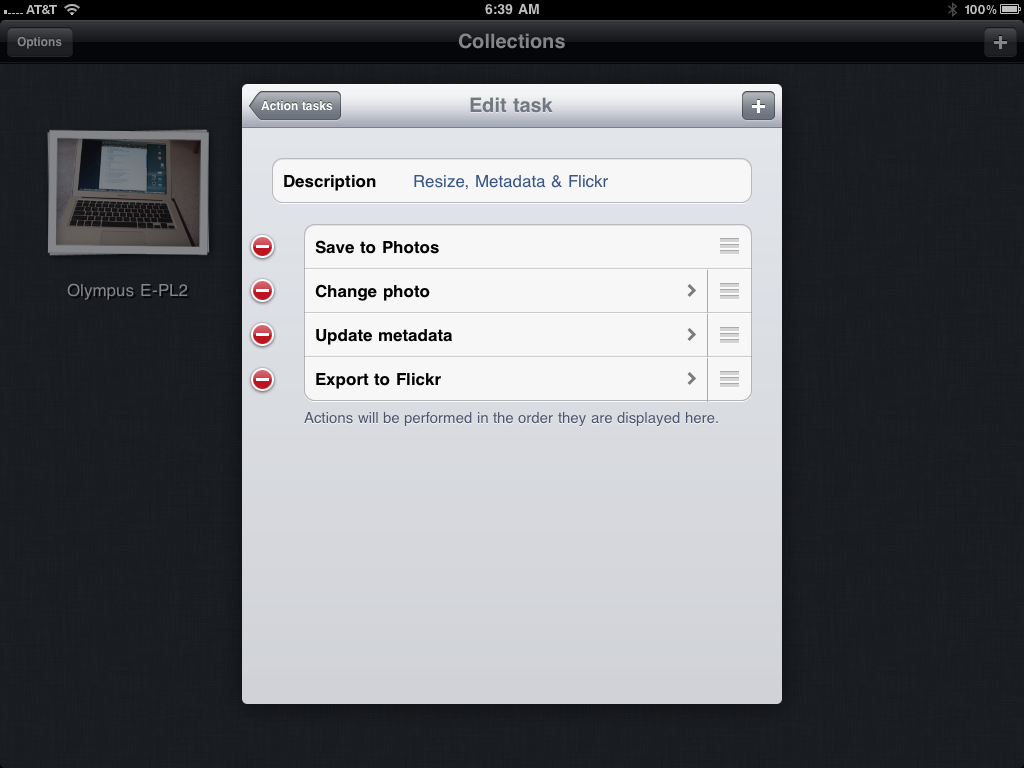Open Update metadata details via chevron
Screen dimensions: 1024x768
(691, 335)
